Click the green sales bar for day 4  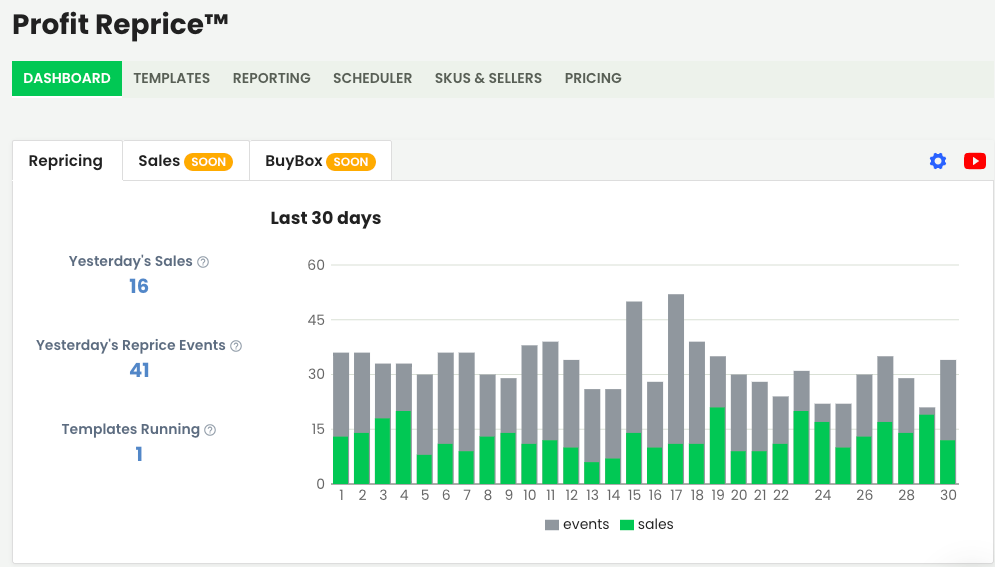coord(404,448)
